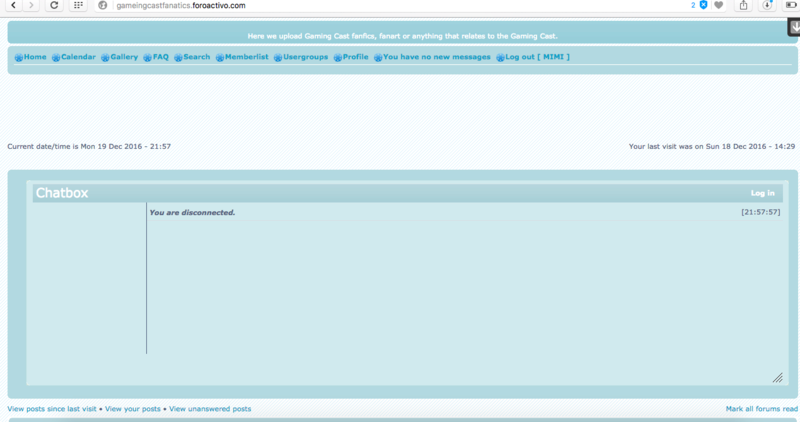
Task: Click the snowflake icon beside Search
Action: [x=178, y=58]
